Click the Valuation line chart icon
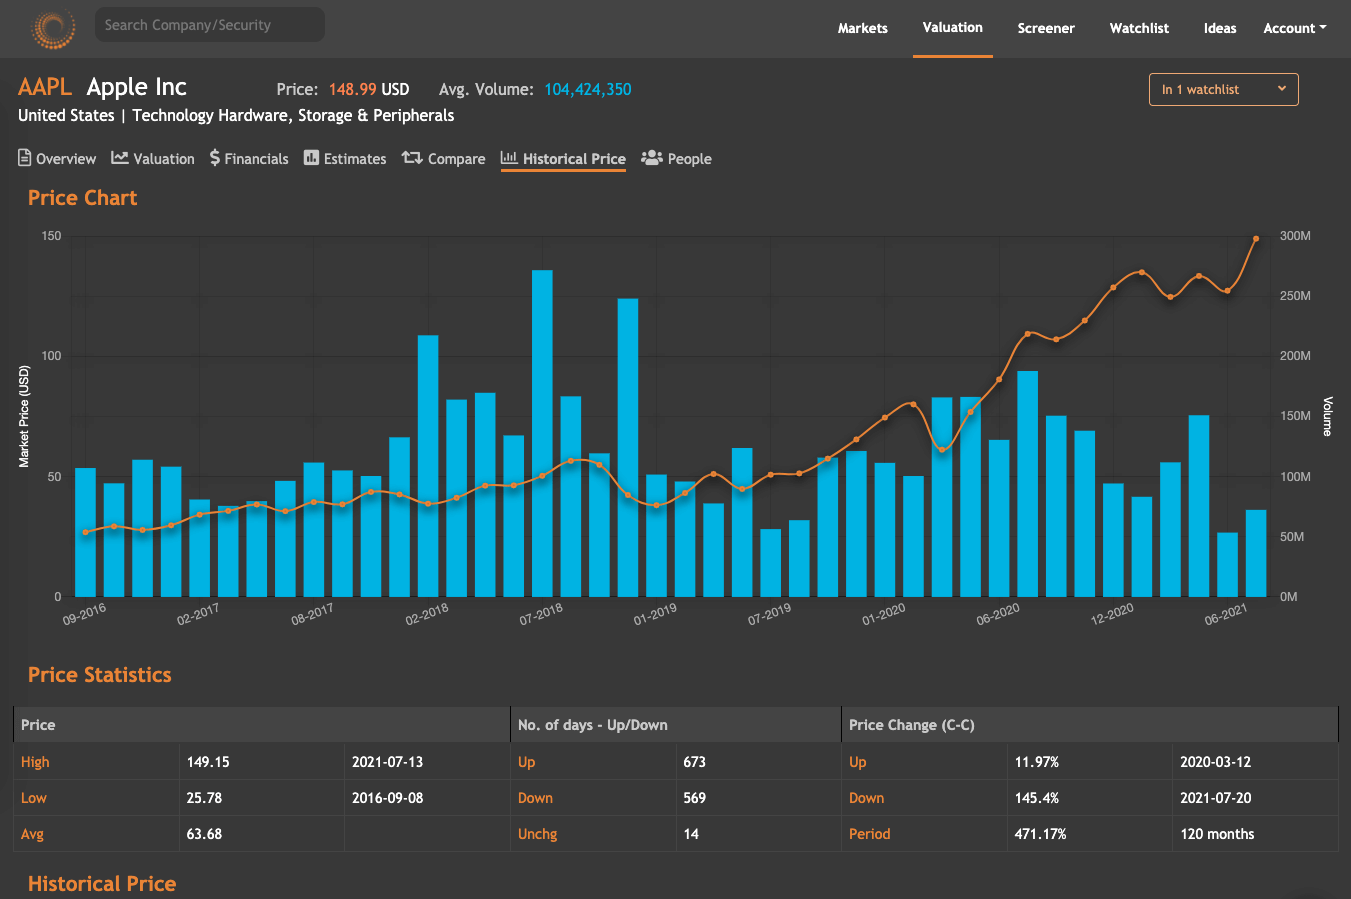 point(120,158)
